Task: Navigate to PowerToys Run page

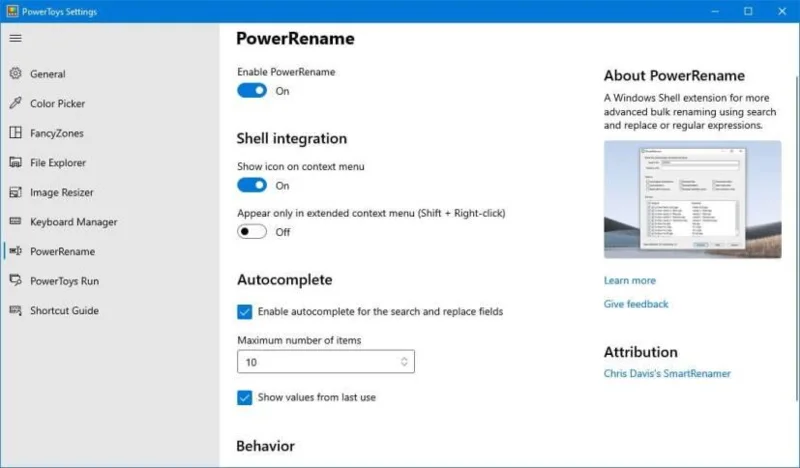Action: tap(64, 281)
